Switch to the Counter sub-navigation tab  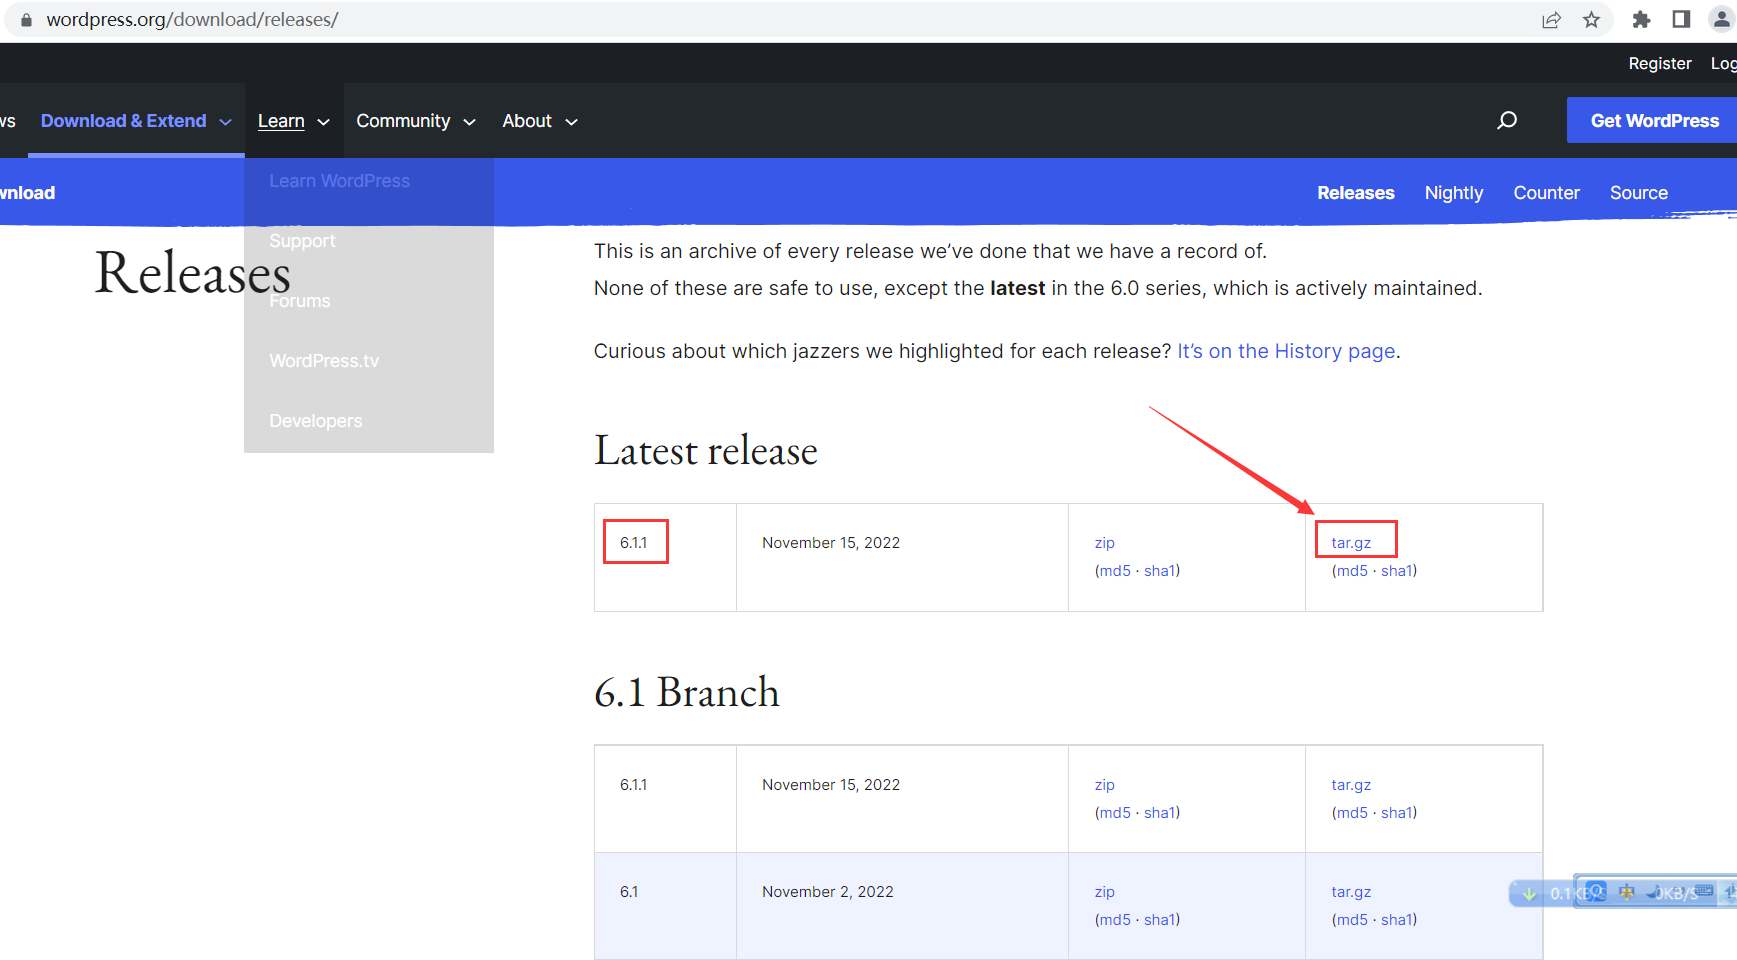[x=1546, y=193]
